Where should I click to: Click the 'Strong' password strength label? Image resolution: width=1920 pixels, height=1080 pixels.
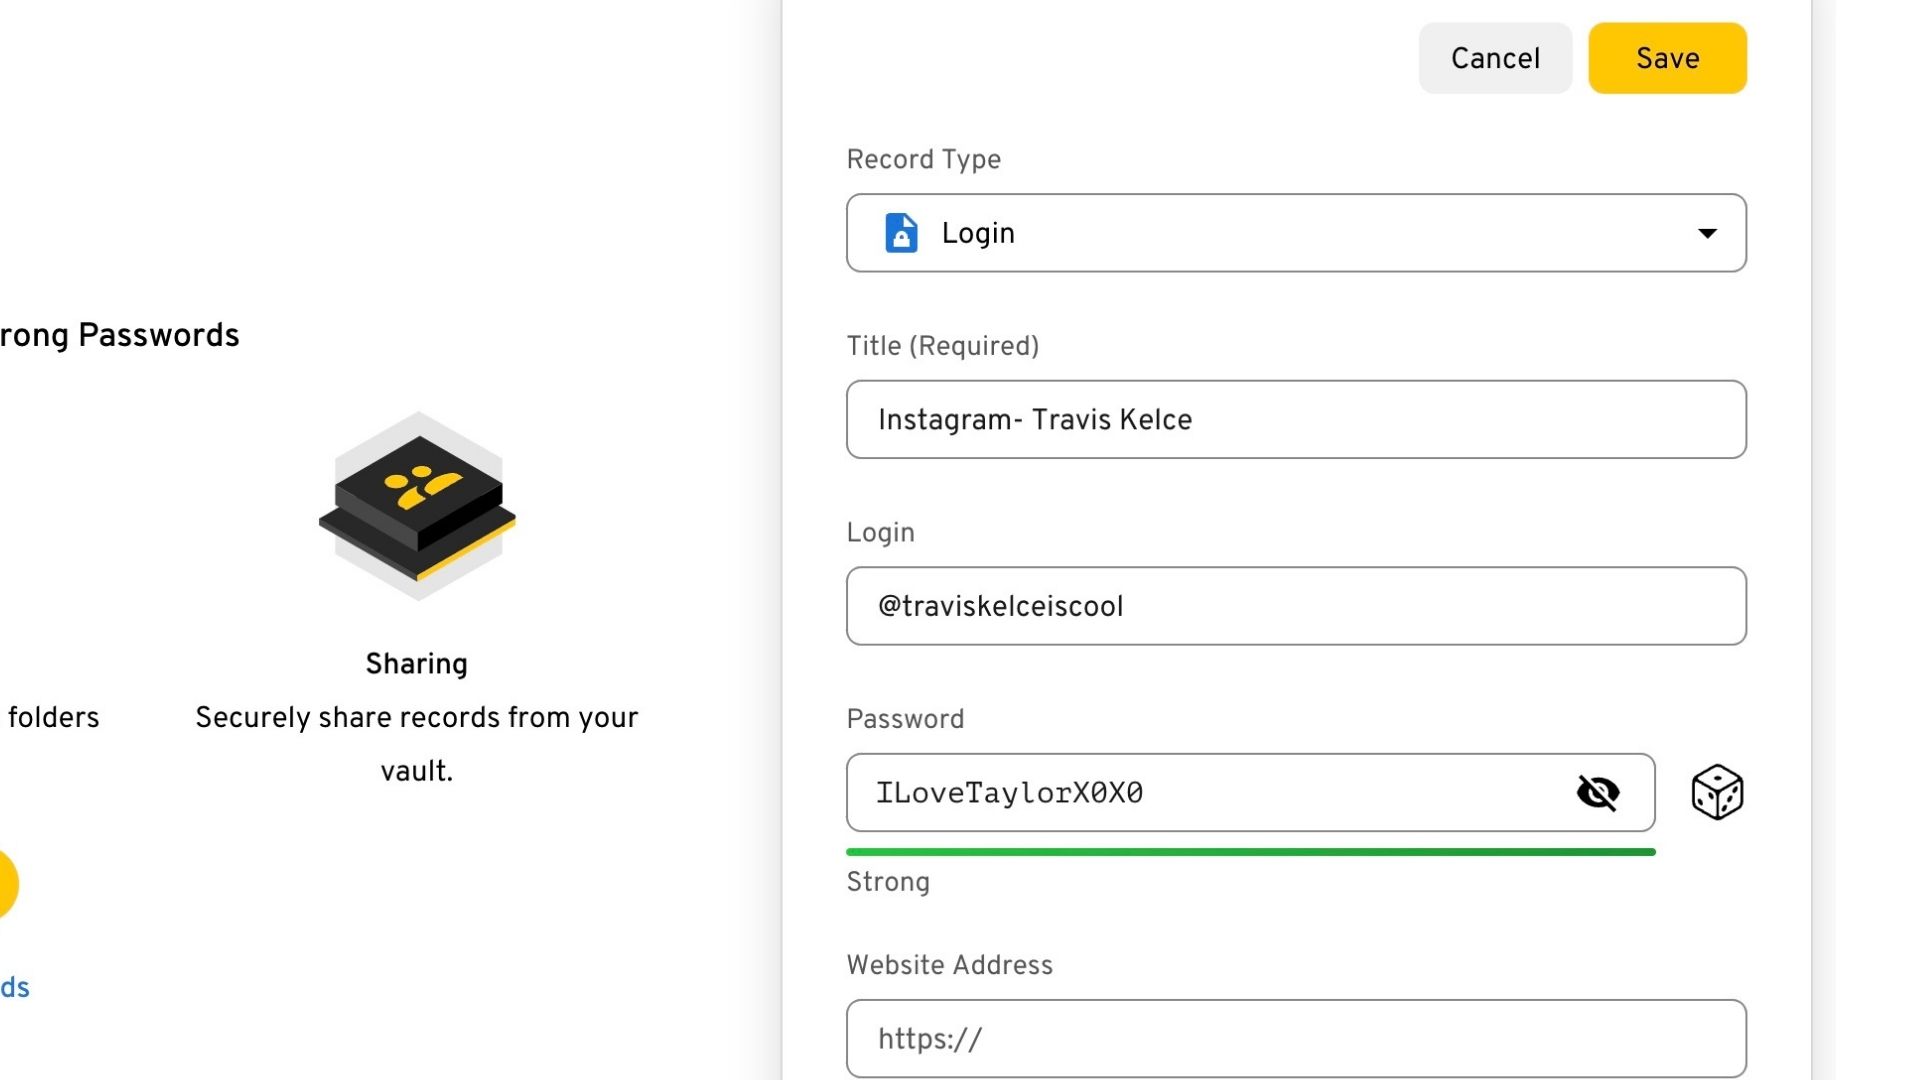(x=888, y=882)
